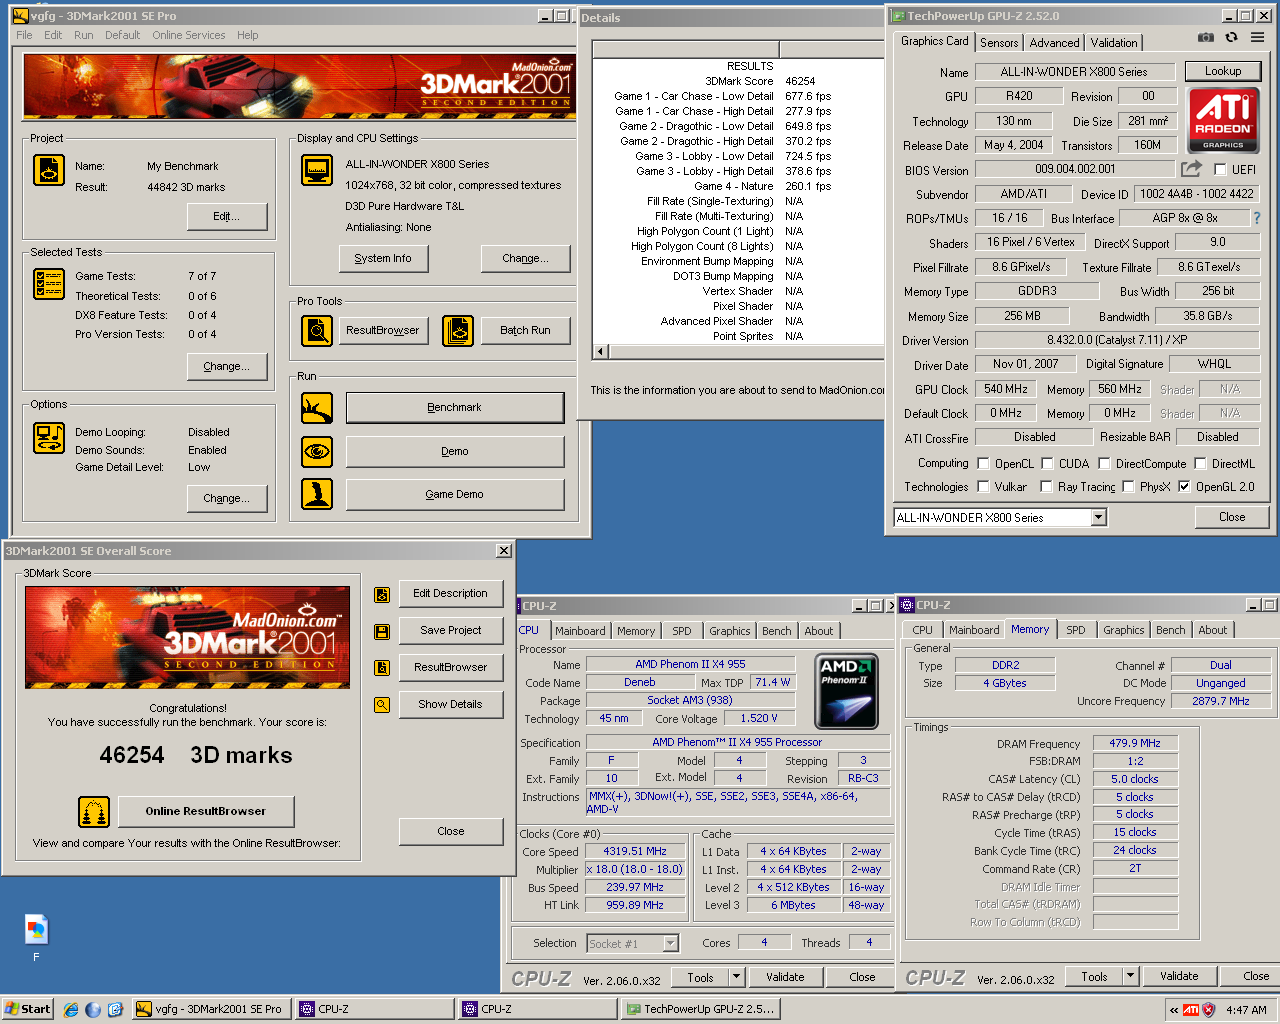This screenshot has height=1024, width=1280.
Task: Click the GPU-Z Device ID value field
Action: point(1197,194)
